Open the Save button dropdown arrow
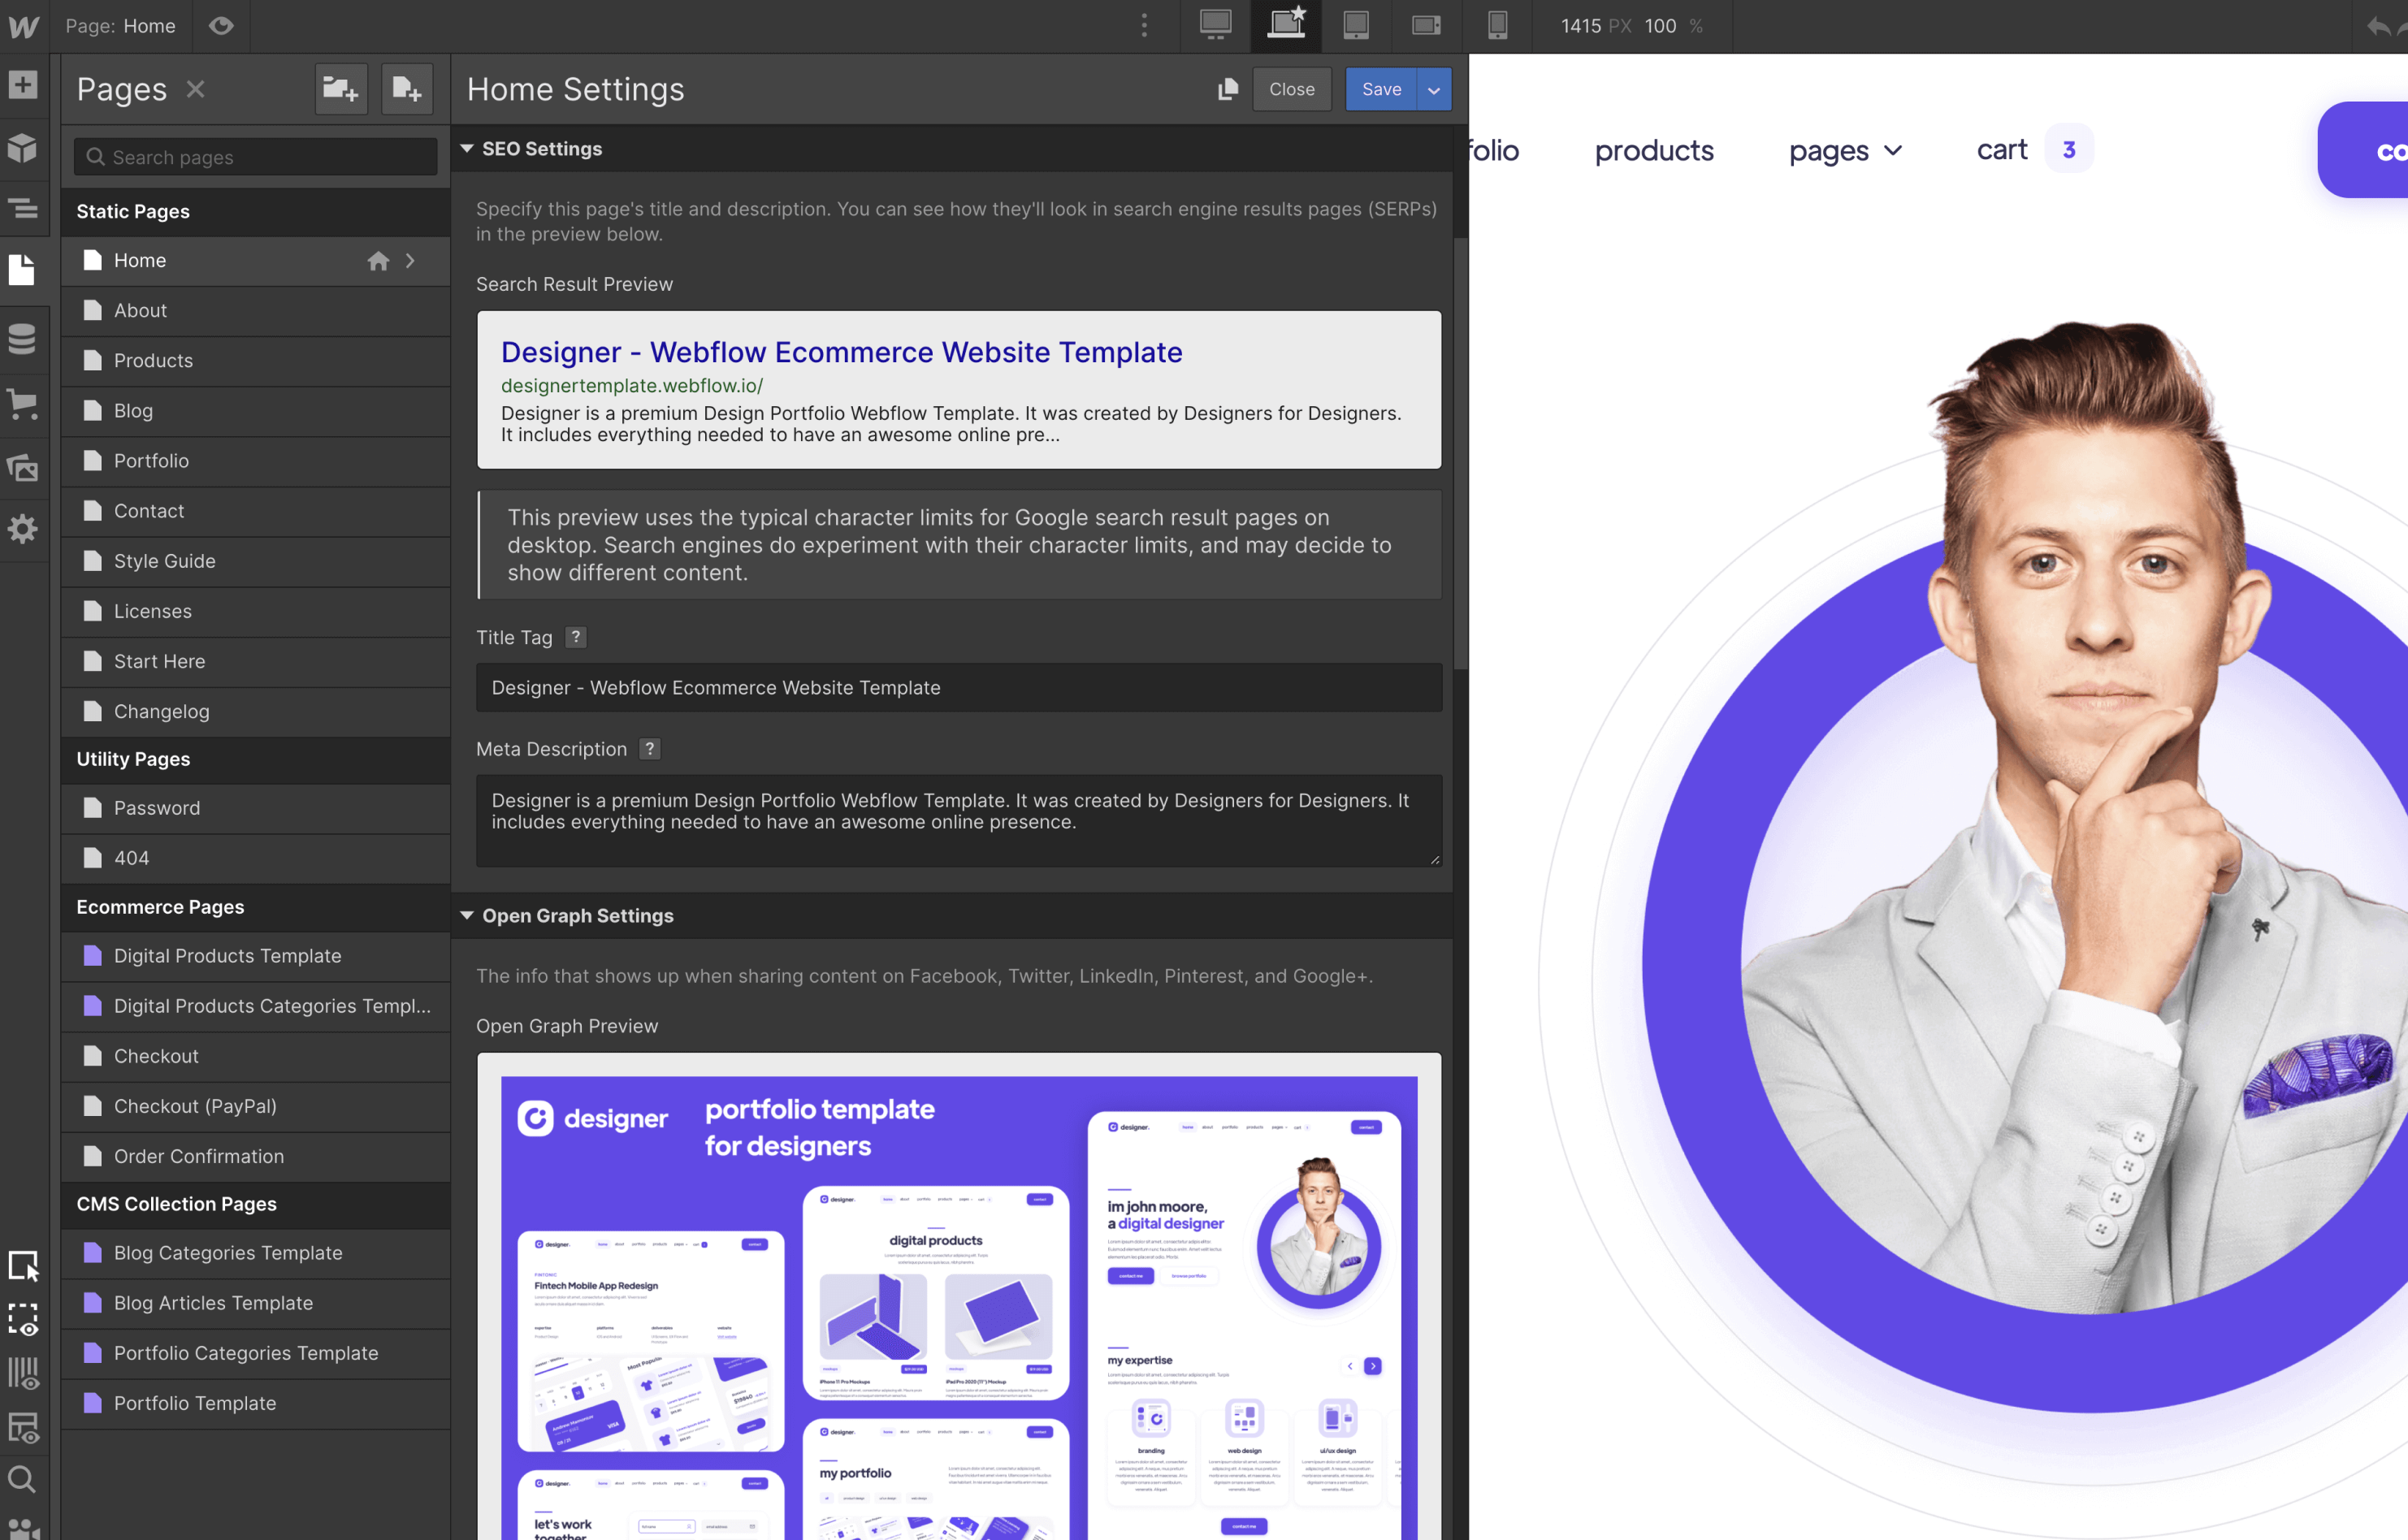The image size is (2408, 1540). point(1433,90)
